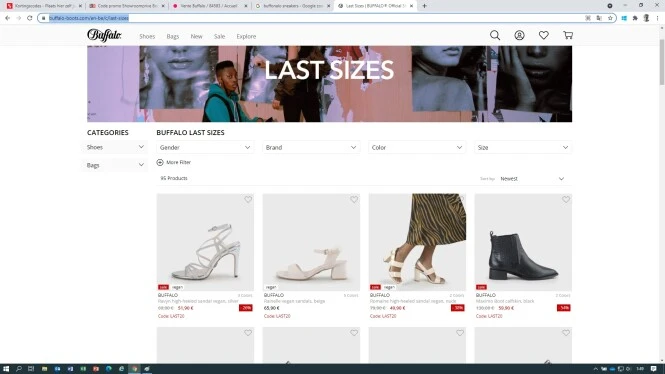The image size is (665, 374).
Task: Favorite the Ravyn silver sandal heart
Action: coord(248,200)
